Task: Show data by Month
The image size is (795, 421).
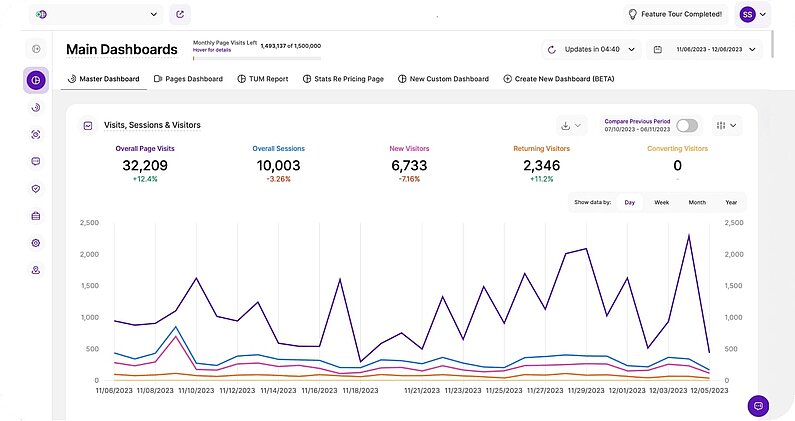Action: pos(696,202)
